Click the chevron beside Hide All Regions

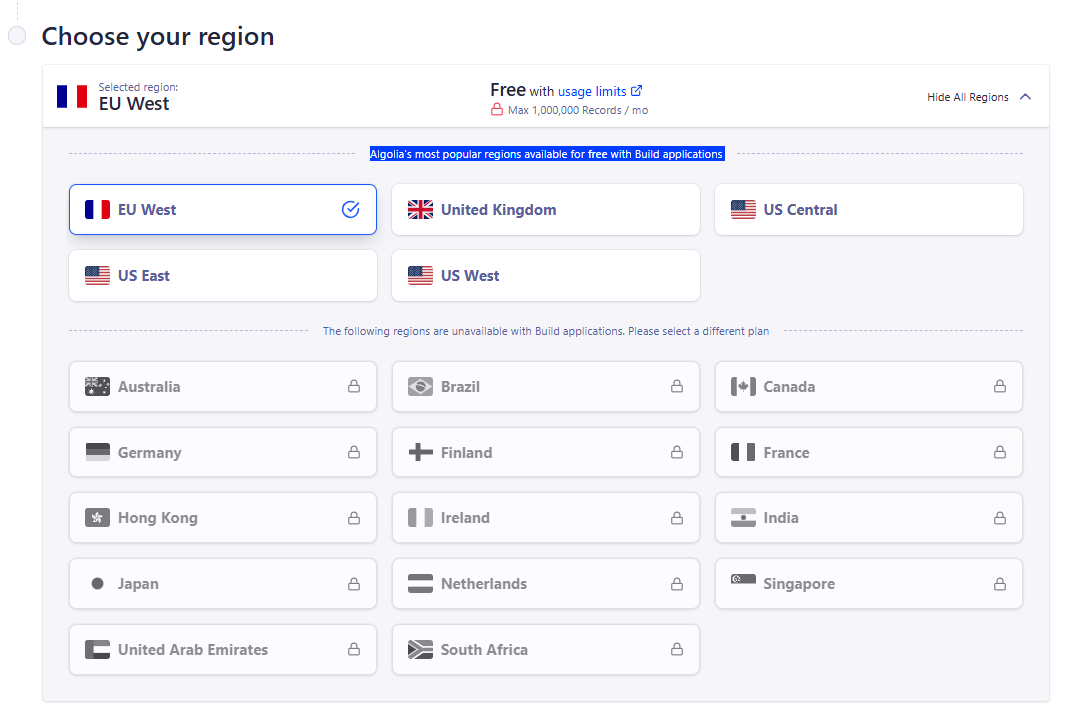pyautogui.click(x=1025, y=97)
